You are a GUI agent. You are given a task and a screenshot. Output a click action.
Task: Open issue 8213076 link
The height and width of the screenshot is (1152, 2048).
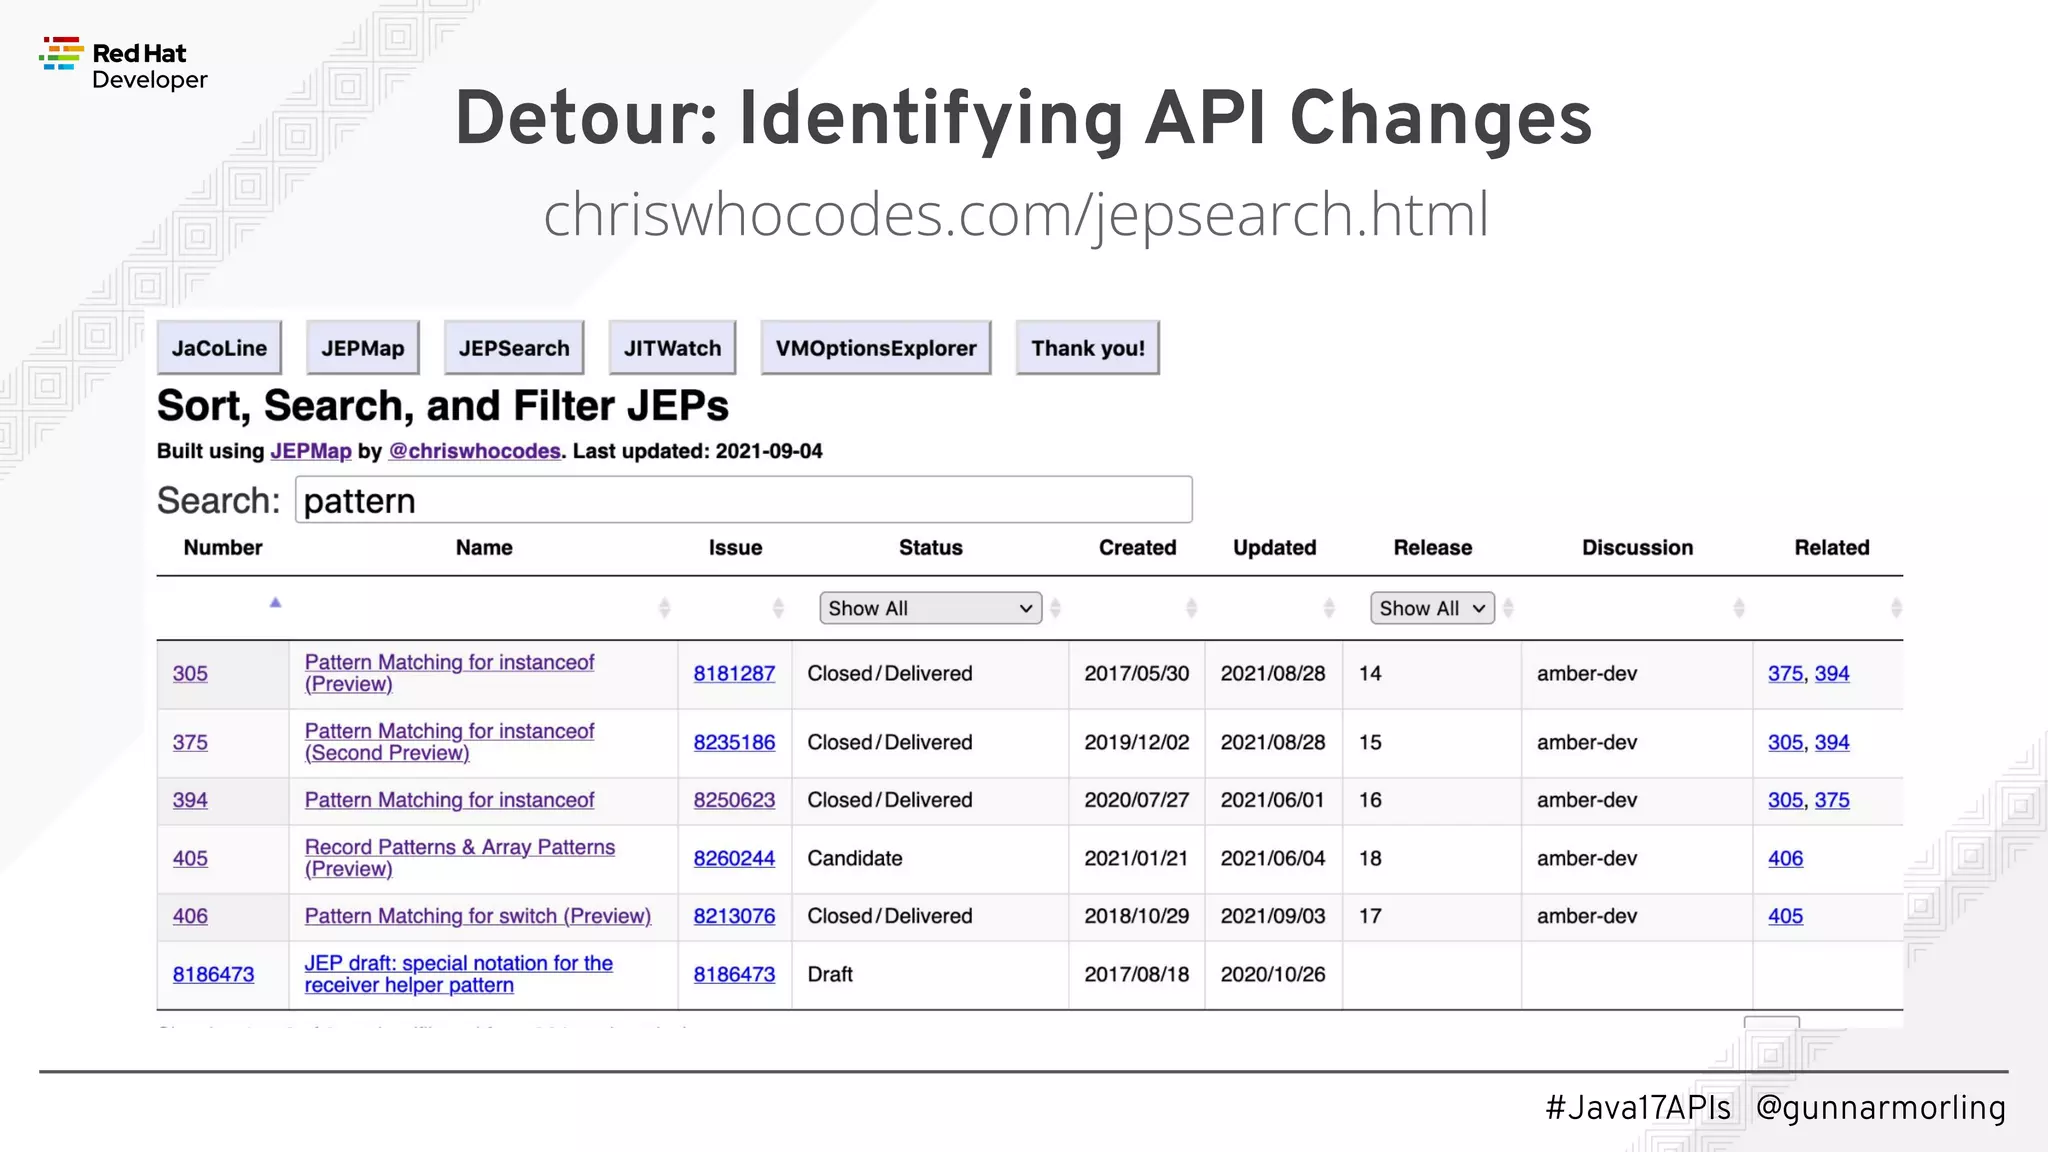734,917
